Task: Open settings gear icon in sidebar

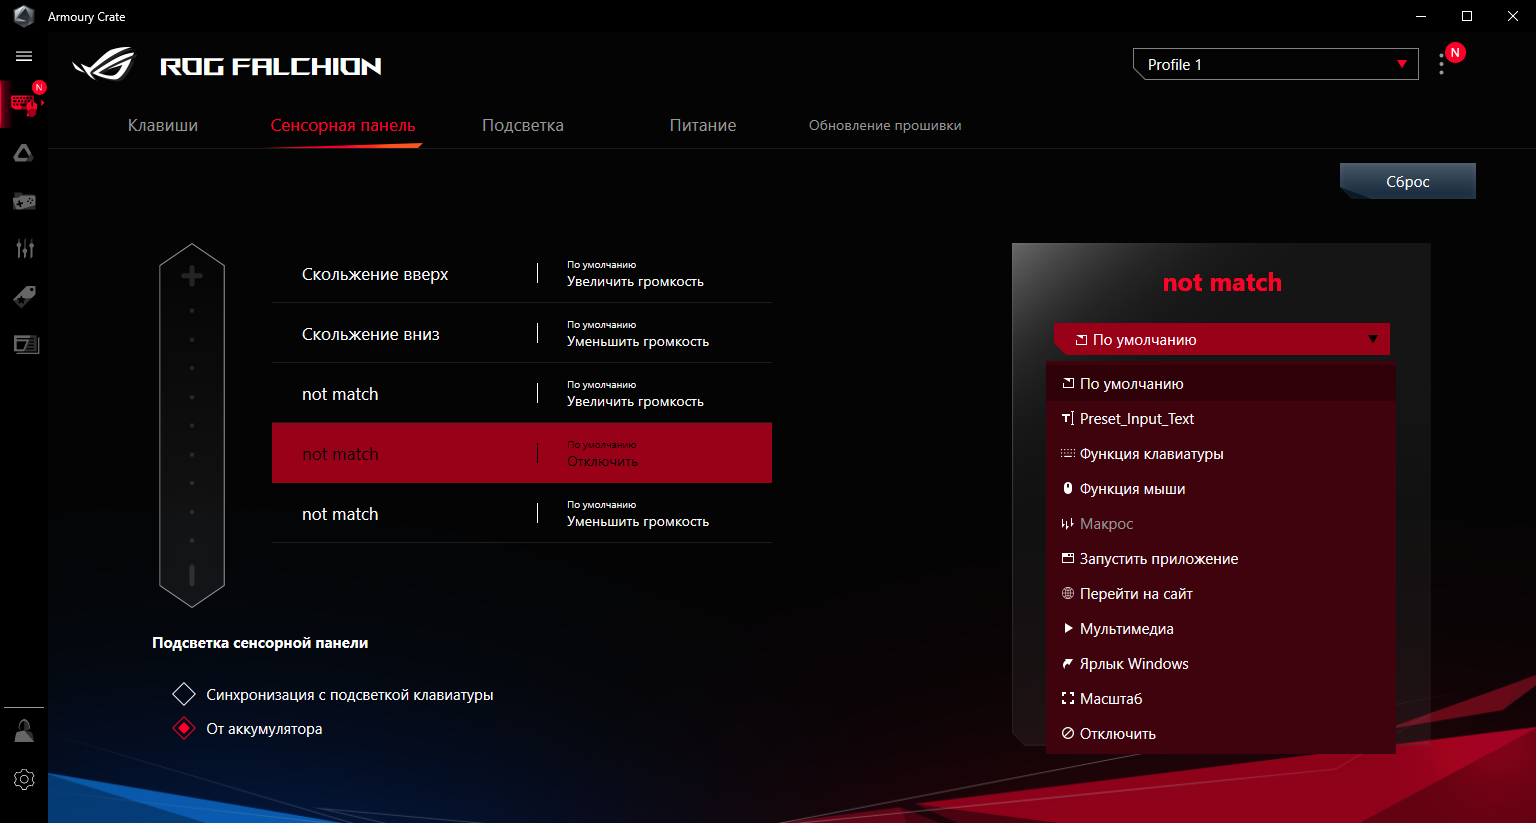Action: coord(24,779)
